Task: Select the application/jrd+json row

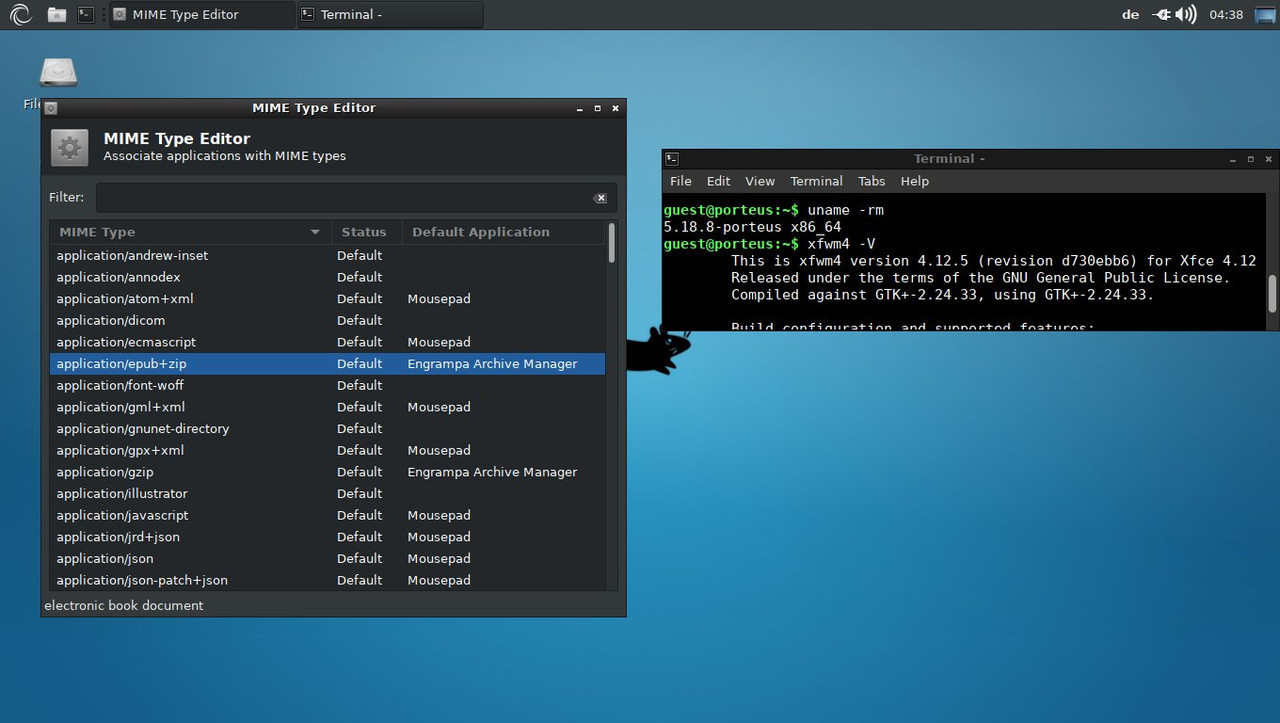Action: tap(327, 537)
